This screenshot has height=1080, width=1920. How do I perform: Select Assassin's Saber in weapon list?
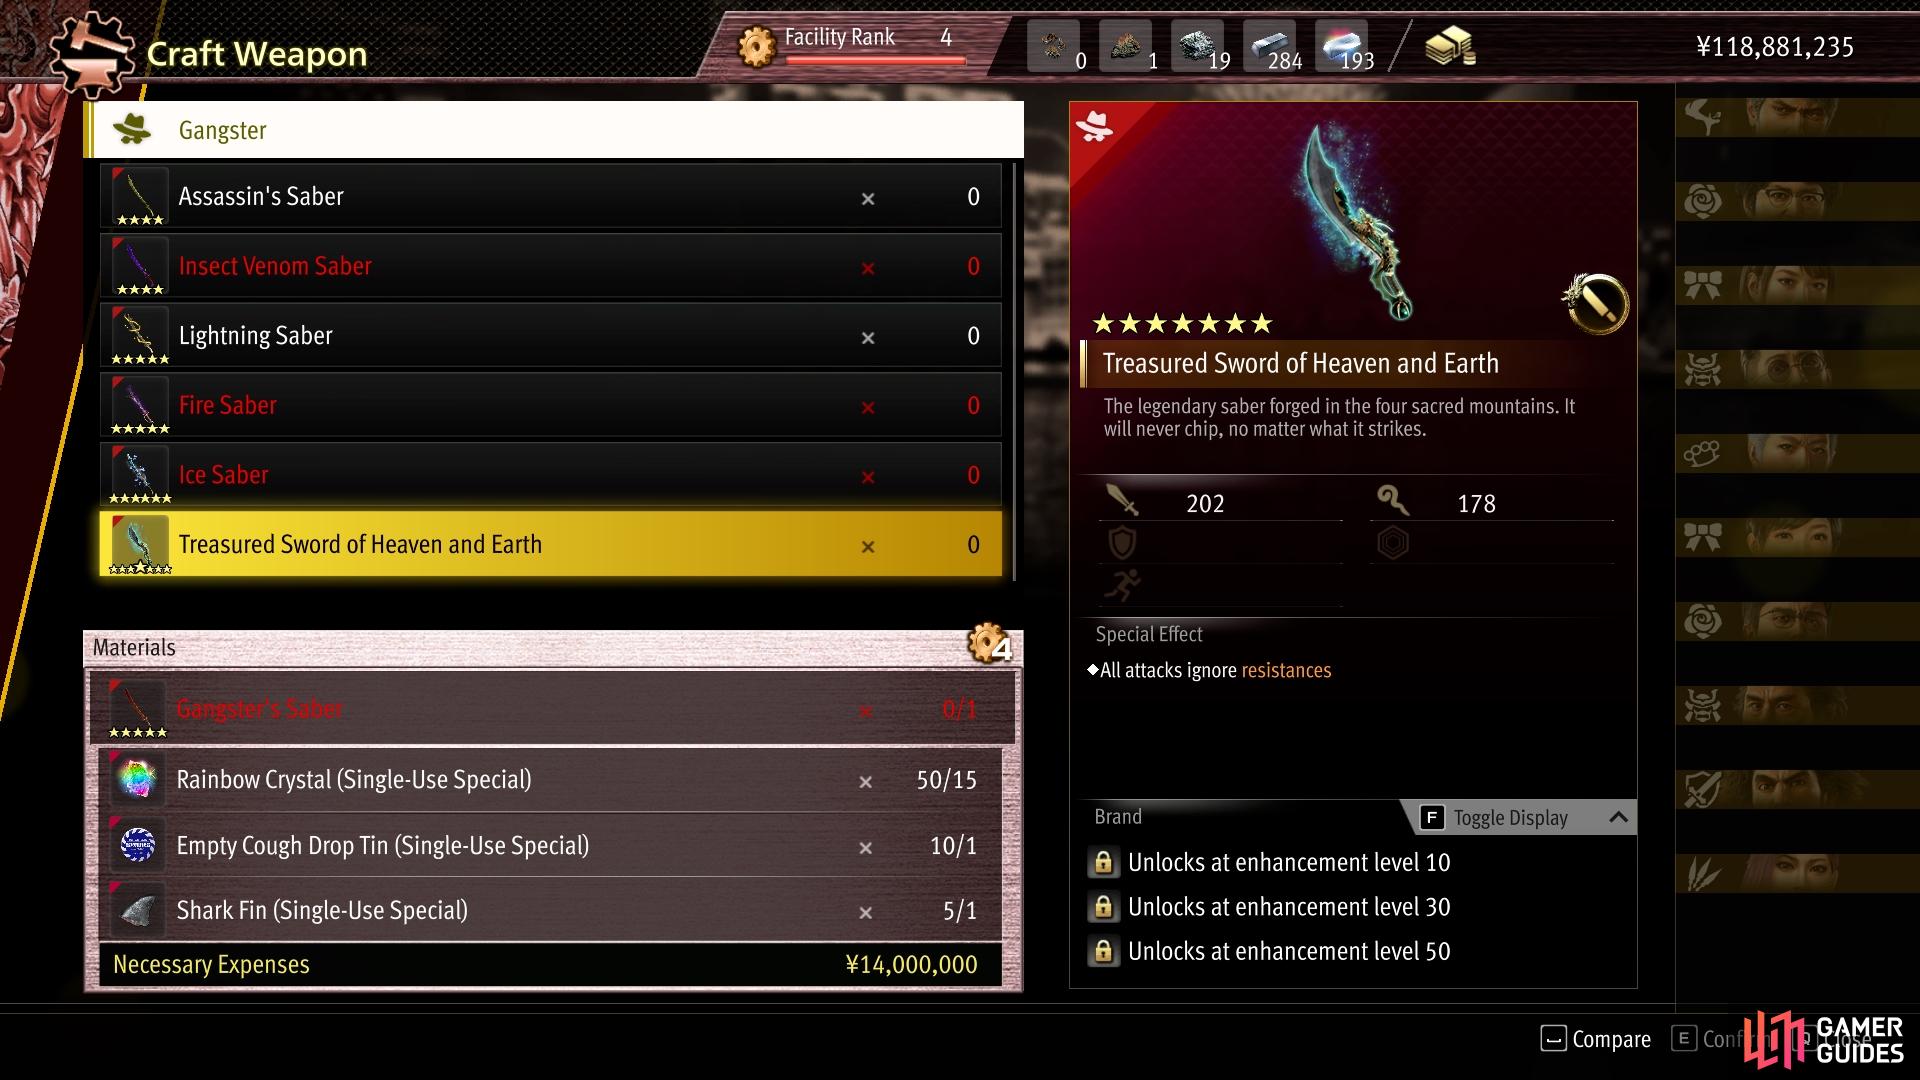pyautogui.click(x=550, y=197)
